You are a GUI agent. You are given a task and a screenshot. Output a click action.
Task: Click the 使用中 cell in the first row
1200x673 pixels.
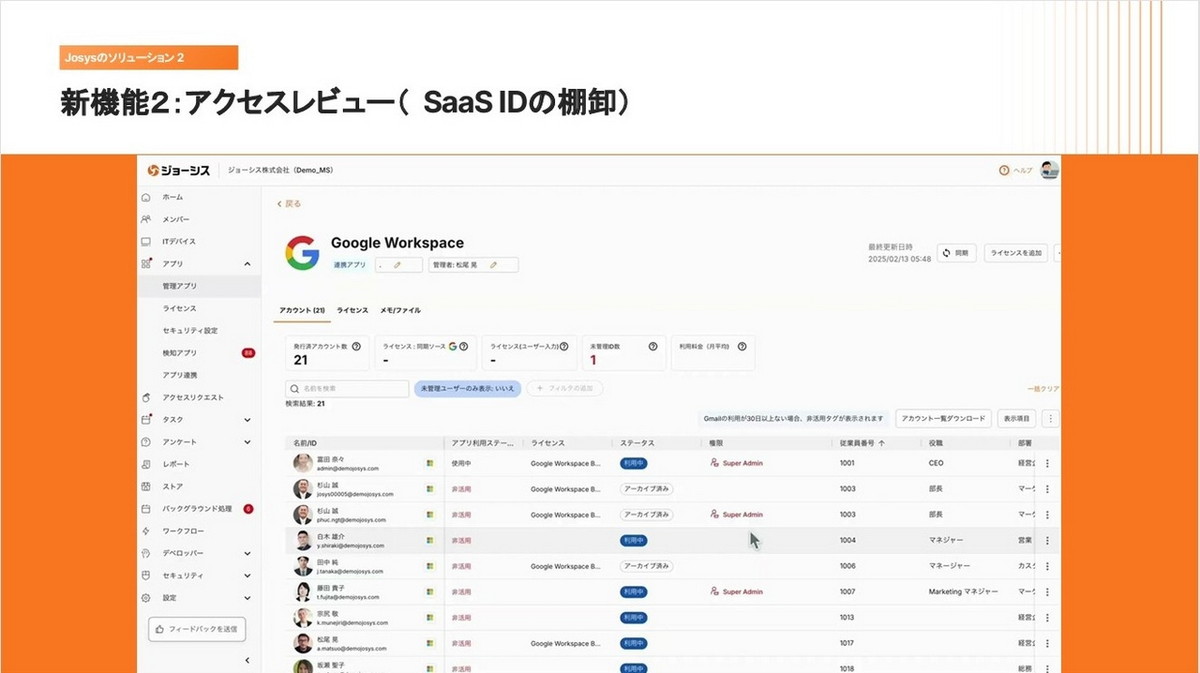click(x=460, y=464)
